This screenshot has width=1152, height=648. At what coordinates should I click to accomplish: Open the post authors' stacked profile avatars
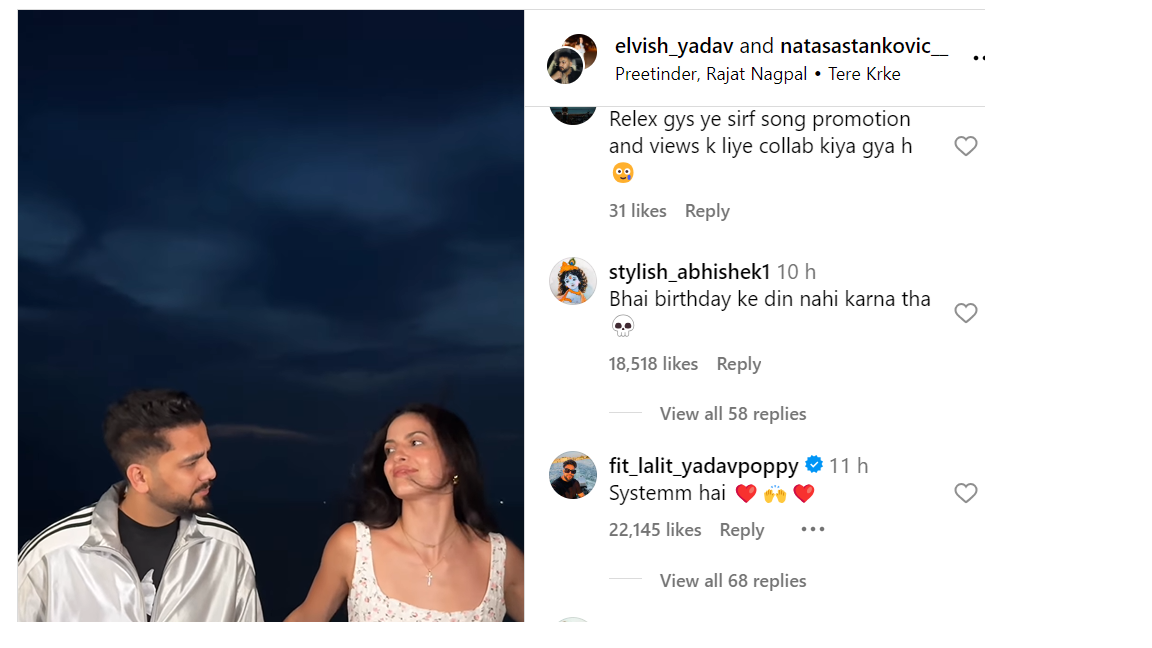[572, 59]
